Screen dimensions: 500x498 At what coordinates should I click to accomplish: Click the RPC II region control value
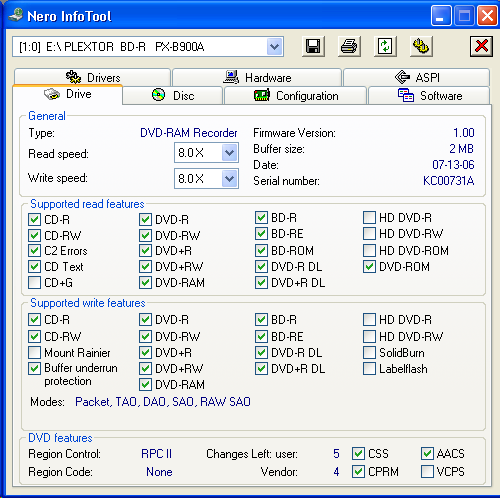(x=156, y=454)
